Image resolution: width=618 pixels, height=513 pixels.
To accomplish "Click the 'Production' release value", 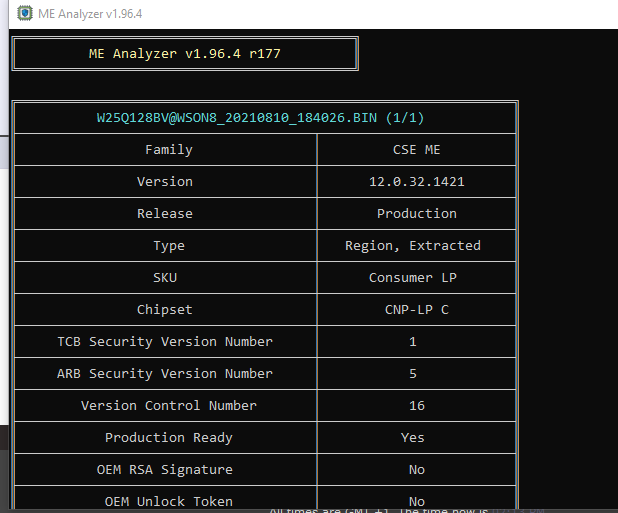I will (417, 214).
